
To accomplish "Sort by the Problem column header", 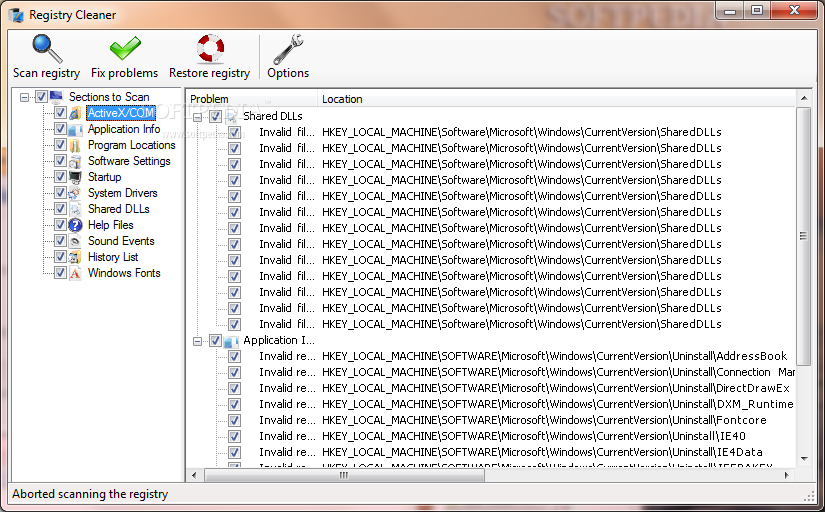I will tap(251, 99).
